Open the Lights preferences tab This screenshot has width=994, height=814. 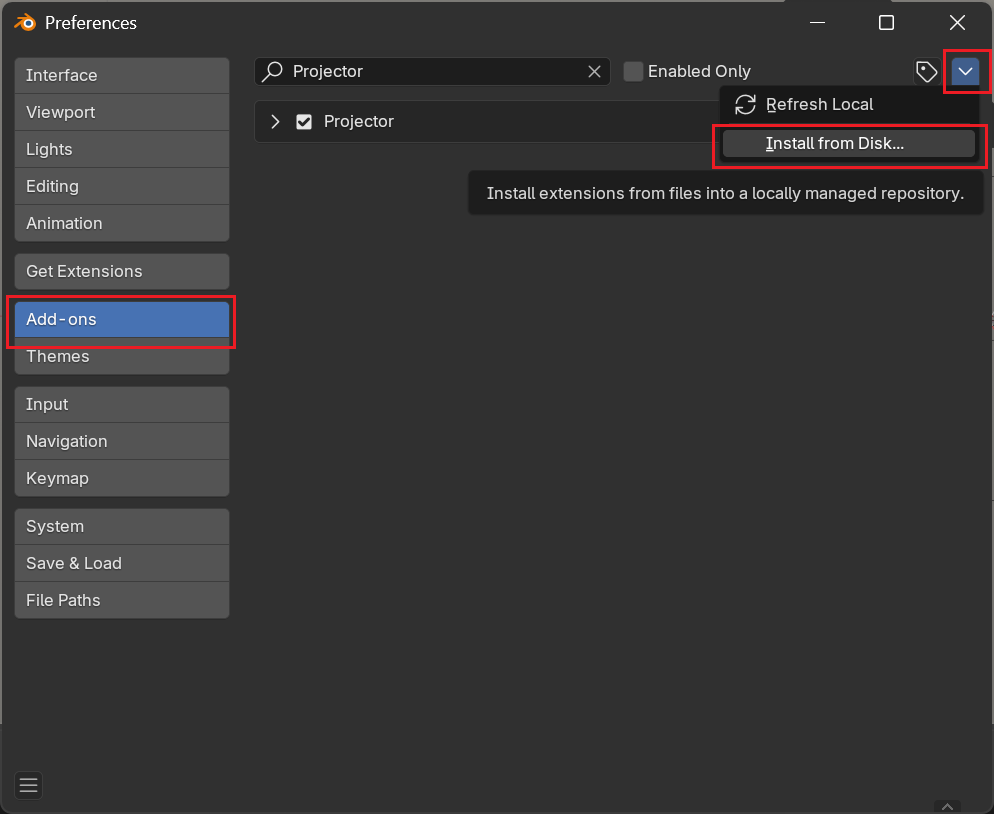(x=122, y=150)
